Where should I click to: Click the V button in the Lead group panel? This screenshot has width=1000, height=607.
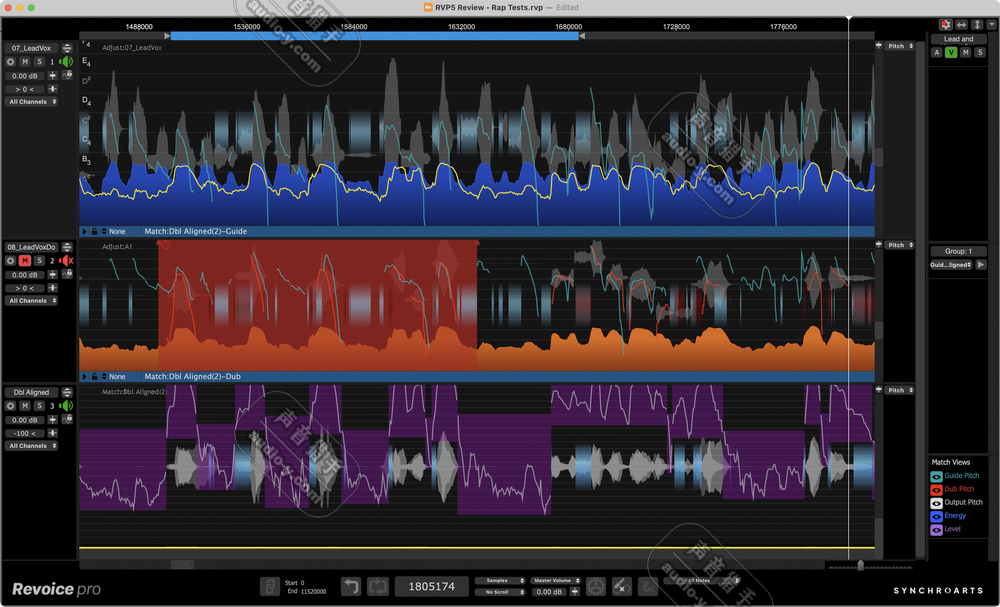coord(951,51)
